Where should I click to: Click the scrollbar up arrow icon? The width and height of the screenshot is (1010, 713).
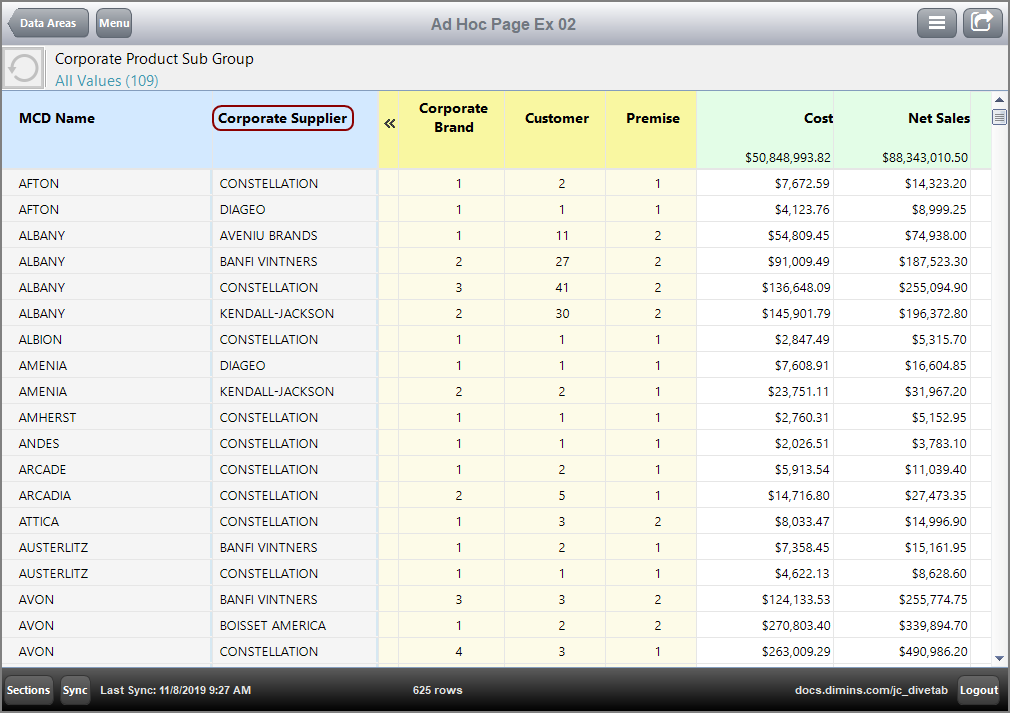tap(1000, 99)
